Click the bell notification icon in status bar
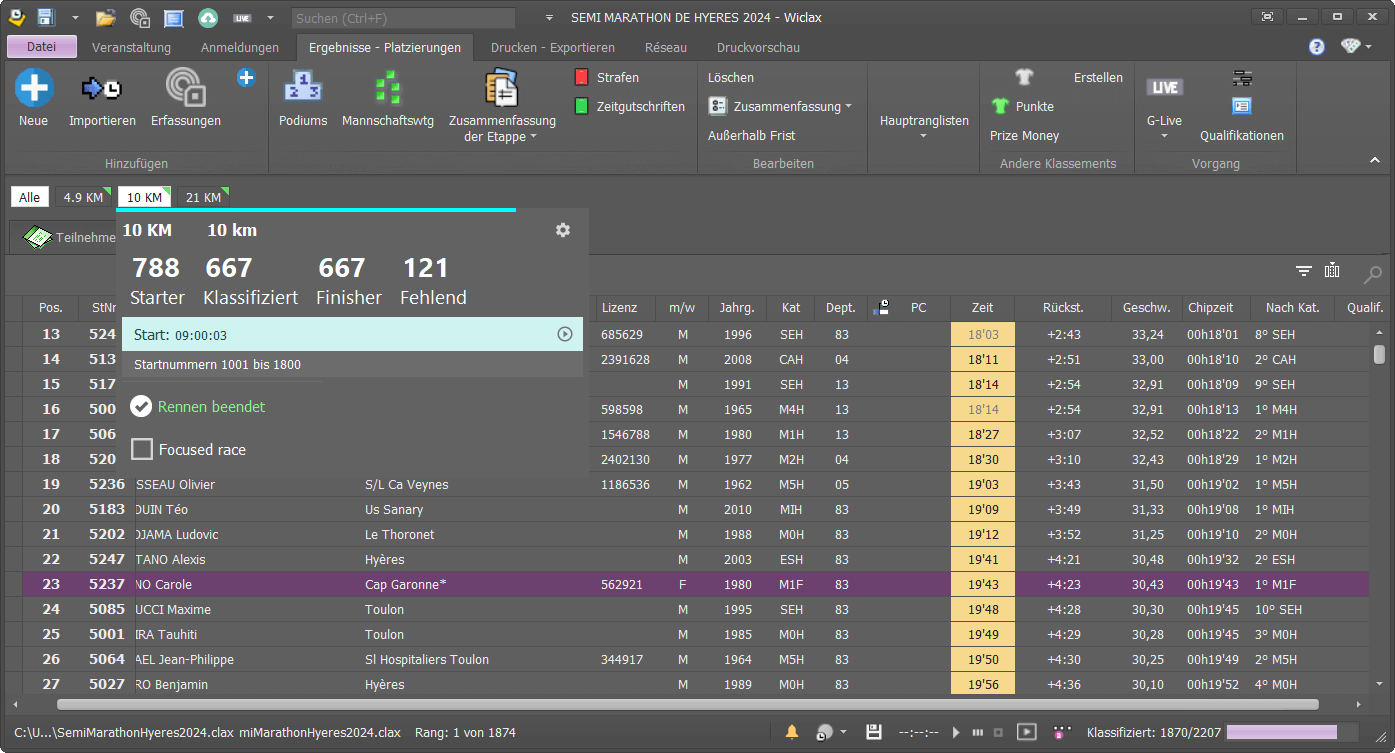 point(792,732)
